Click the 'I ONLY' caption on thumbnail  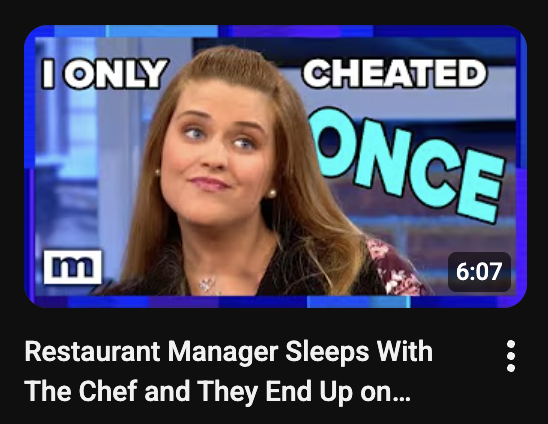[x=104, y=73]
